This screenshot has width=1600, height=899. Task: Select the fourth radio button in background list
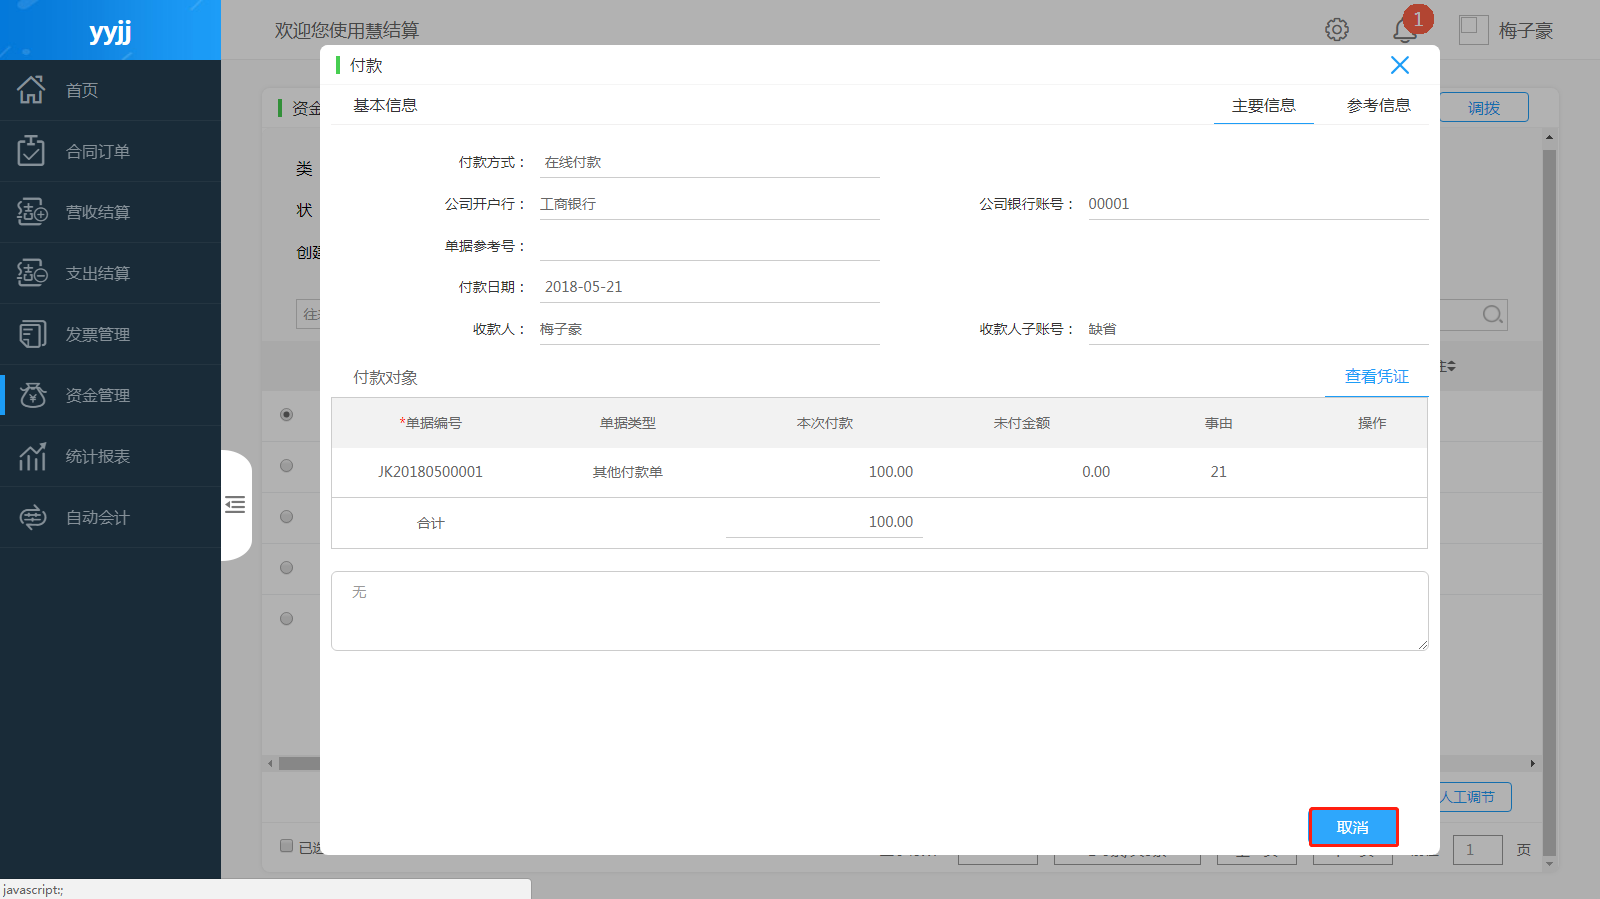287,567
